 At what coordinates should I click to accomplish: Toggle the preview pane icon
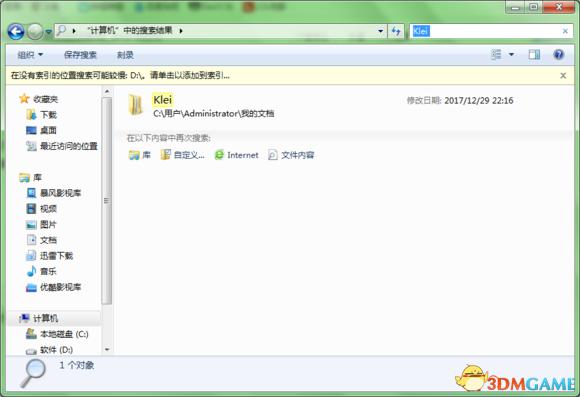534,55
